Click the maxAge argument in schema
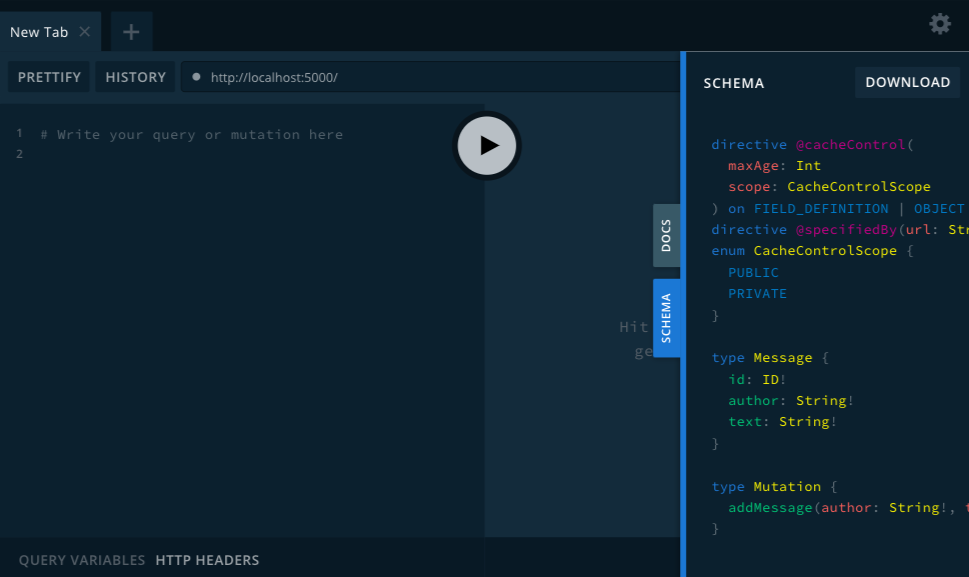 (x=754, y=166)
